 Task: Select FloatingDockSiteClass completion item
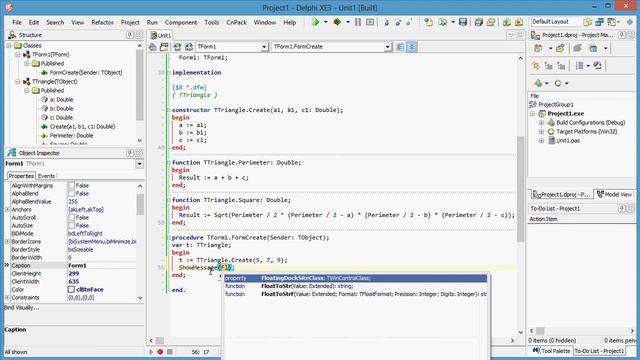355,278
